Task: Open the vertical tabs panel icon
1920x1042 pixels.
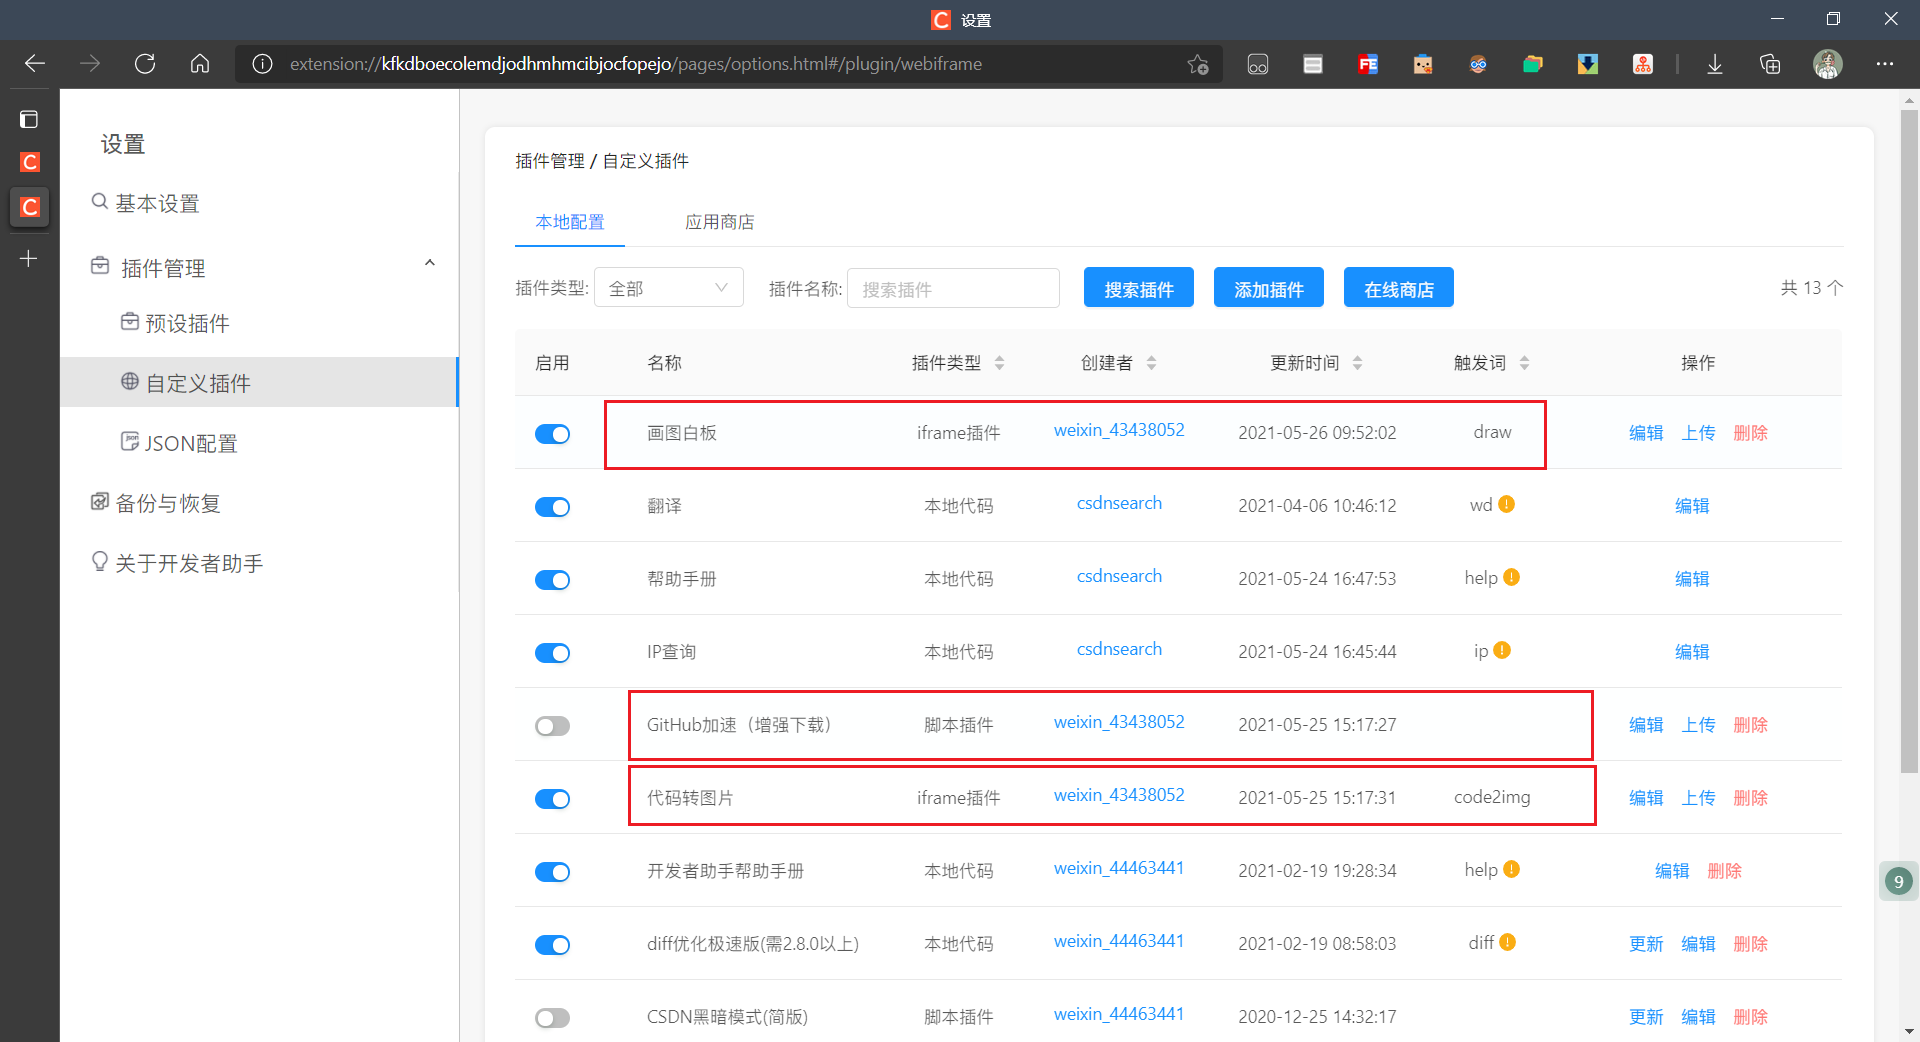Action: pos(29,119)
